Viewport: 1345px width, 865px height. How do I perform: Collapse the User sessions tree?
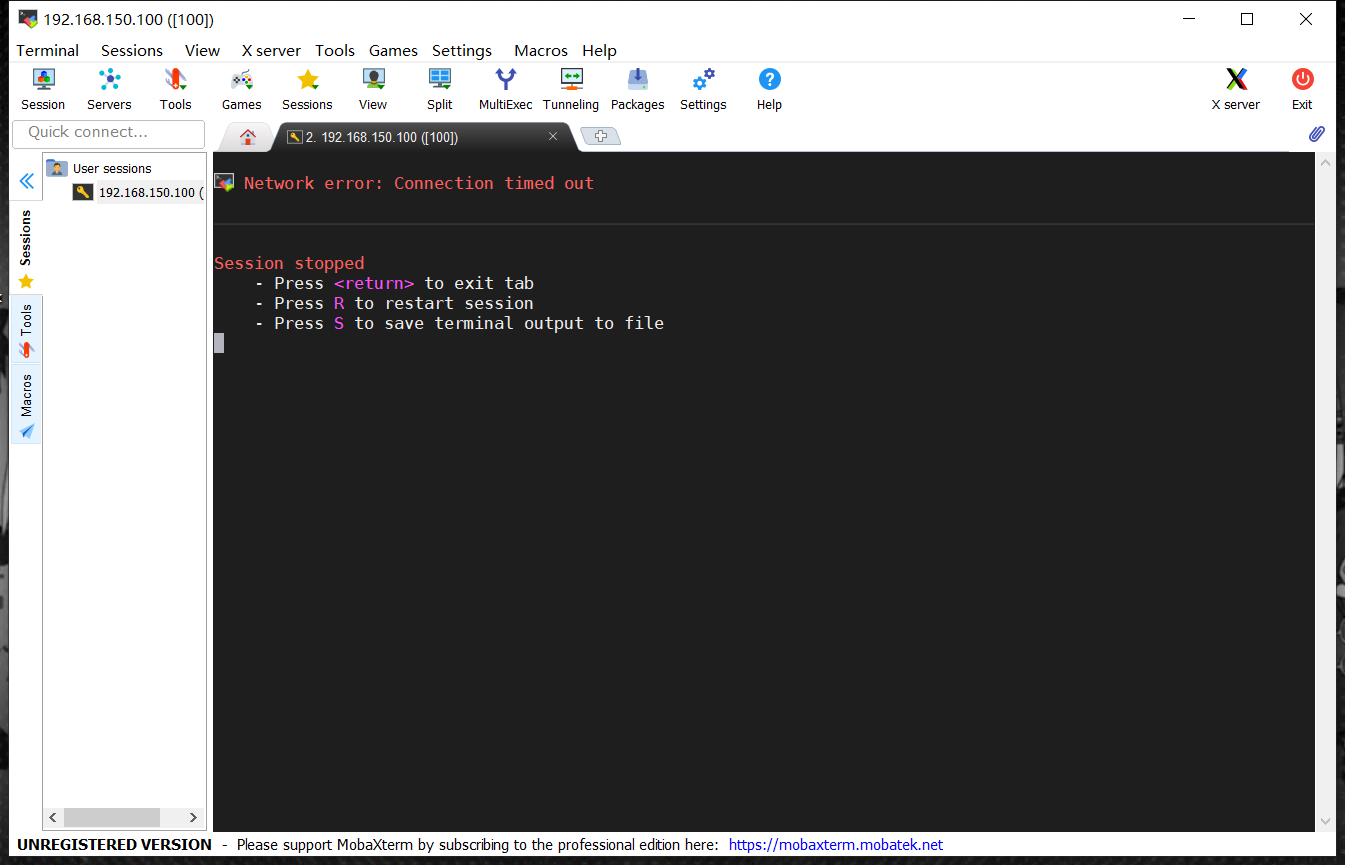pos(57,168)
